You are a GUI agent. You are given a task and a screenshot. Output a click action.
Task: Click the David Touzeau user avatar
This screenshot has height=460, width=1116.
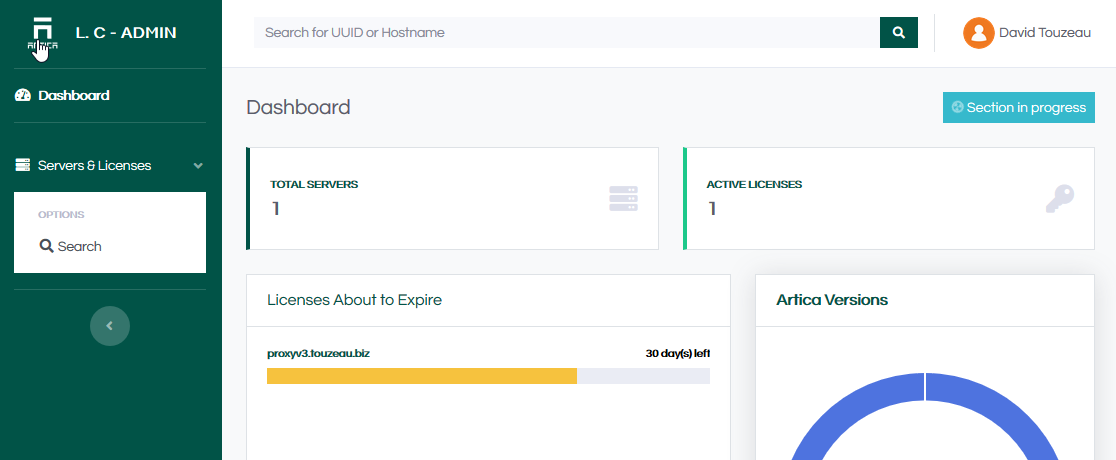[x=978, y=33]
